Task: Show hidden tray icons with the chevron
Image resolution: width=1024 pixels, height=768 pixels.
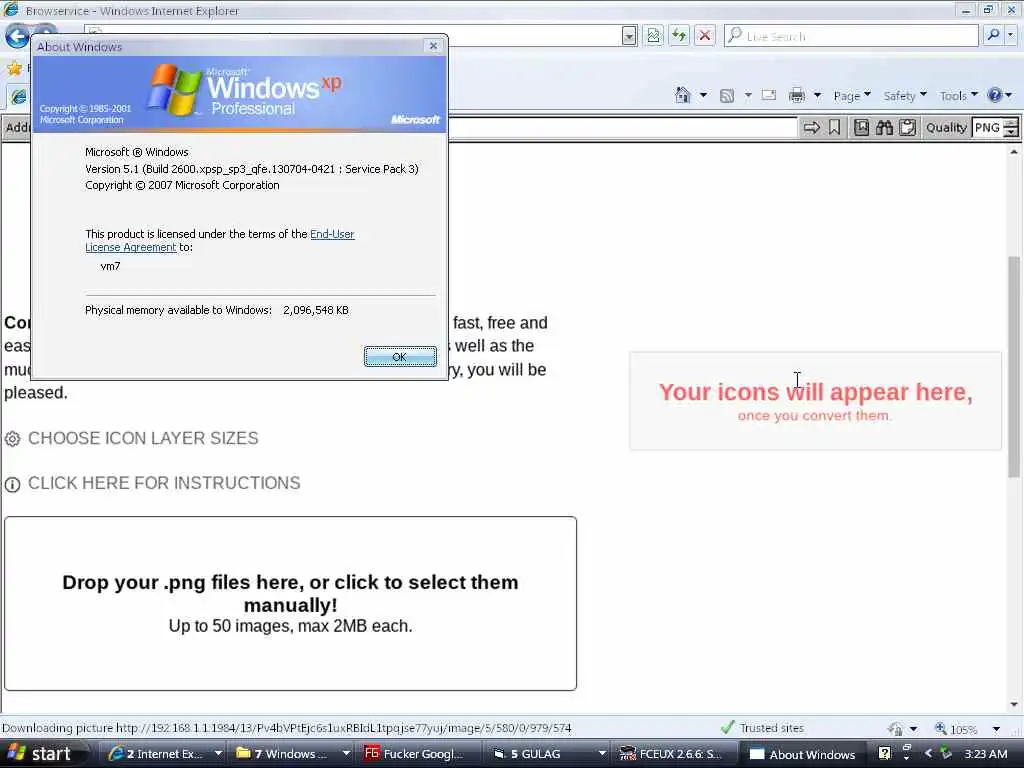Action: coord(928,753)
